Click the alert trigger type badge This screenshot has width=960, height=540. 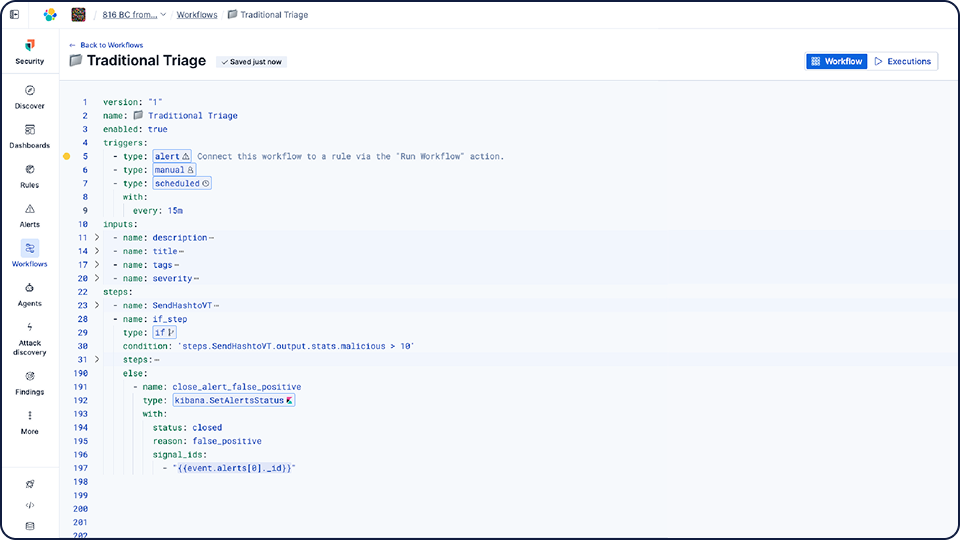pyautogui.click(x=172, y=156)
